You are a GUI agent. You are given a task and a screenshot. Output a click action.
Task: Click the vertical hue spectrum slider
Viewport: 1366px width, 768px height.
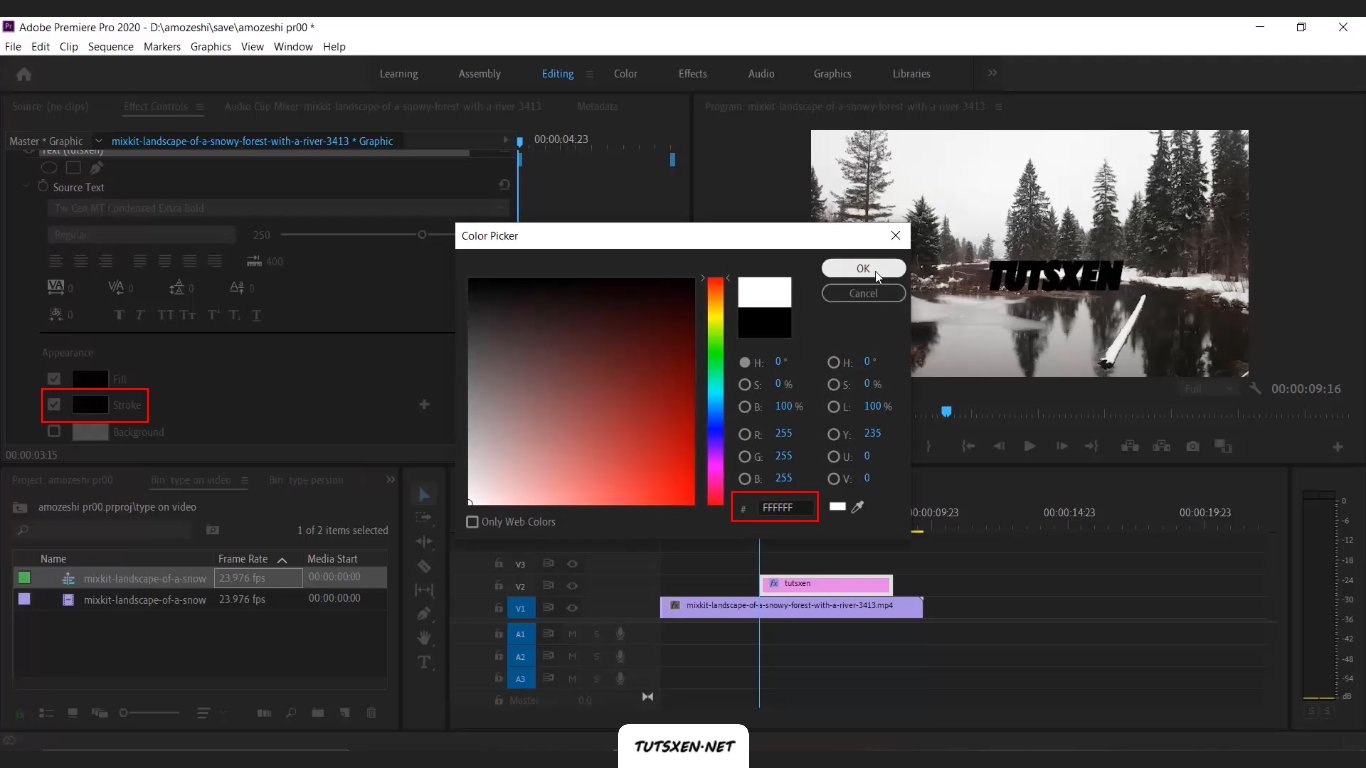pos(715,391)
